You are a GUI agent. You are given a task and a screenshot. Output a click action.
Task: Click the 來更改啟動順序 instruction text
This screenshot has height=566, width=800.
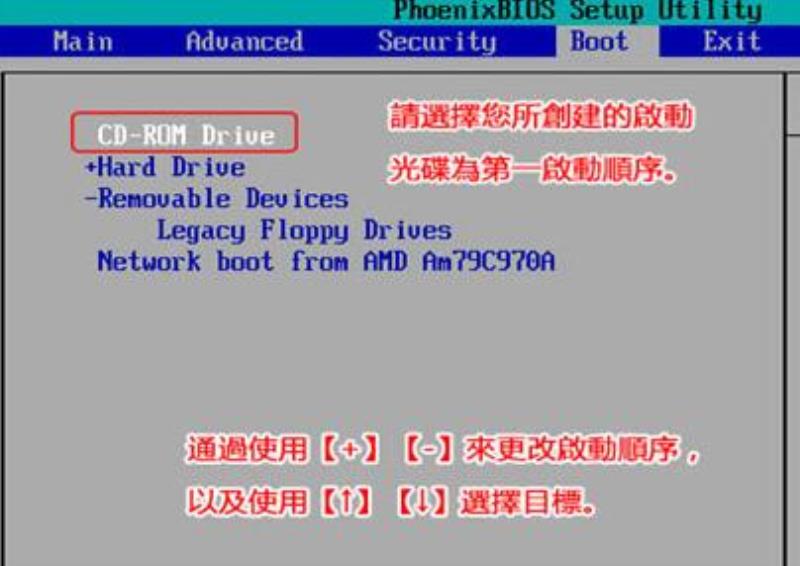point(572,449)
